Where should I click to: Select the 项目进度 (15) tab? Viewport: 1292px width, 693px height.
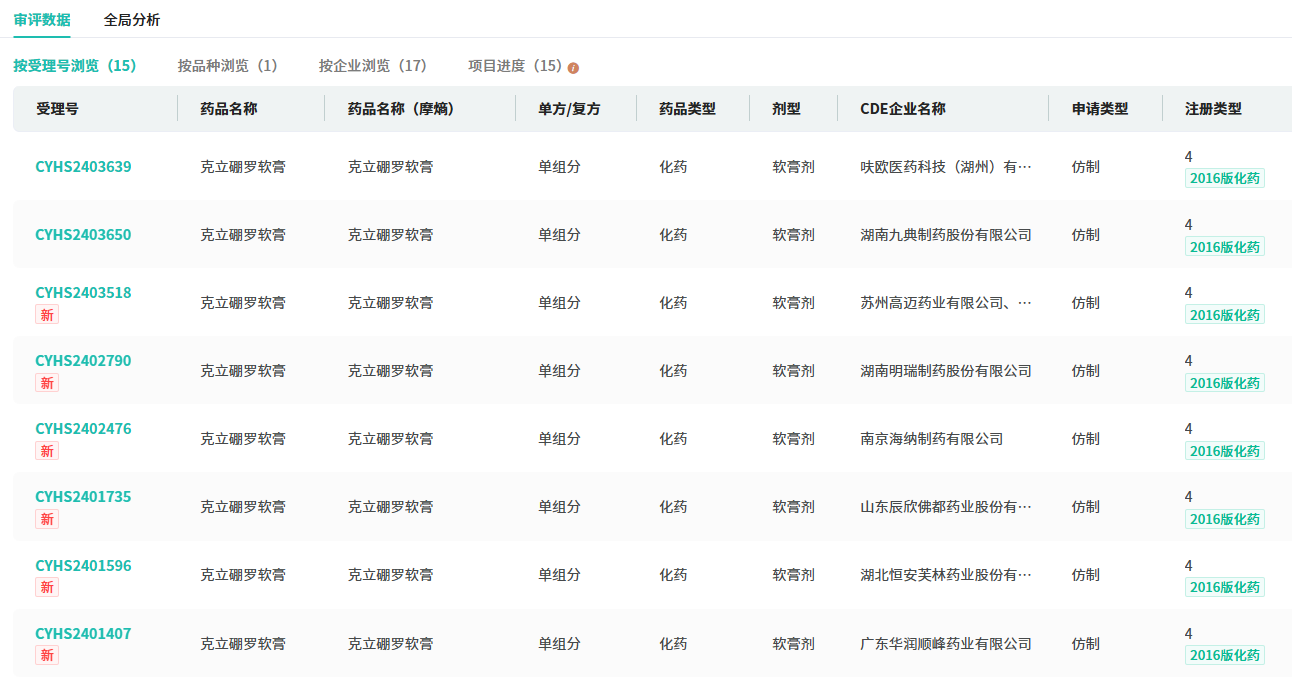point(515,66)
